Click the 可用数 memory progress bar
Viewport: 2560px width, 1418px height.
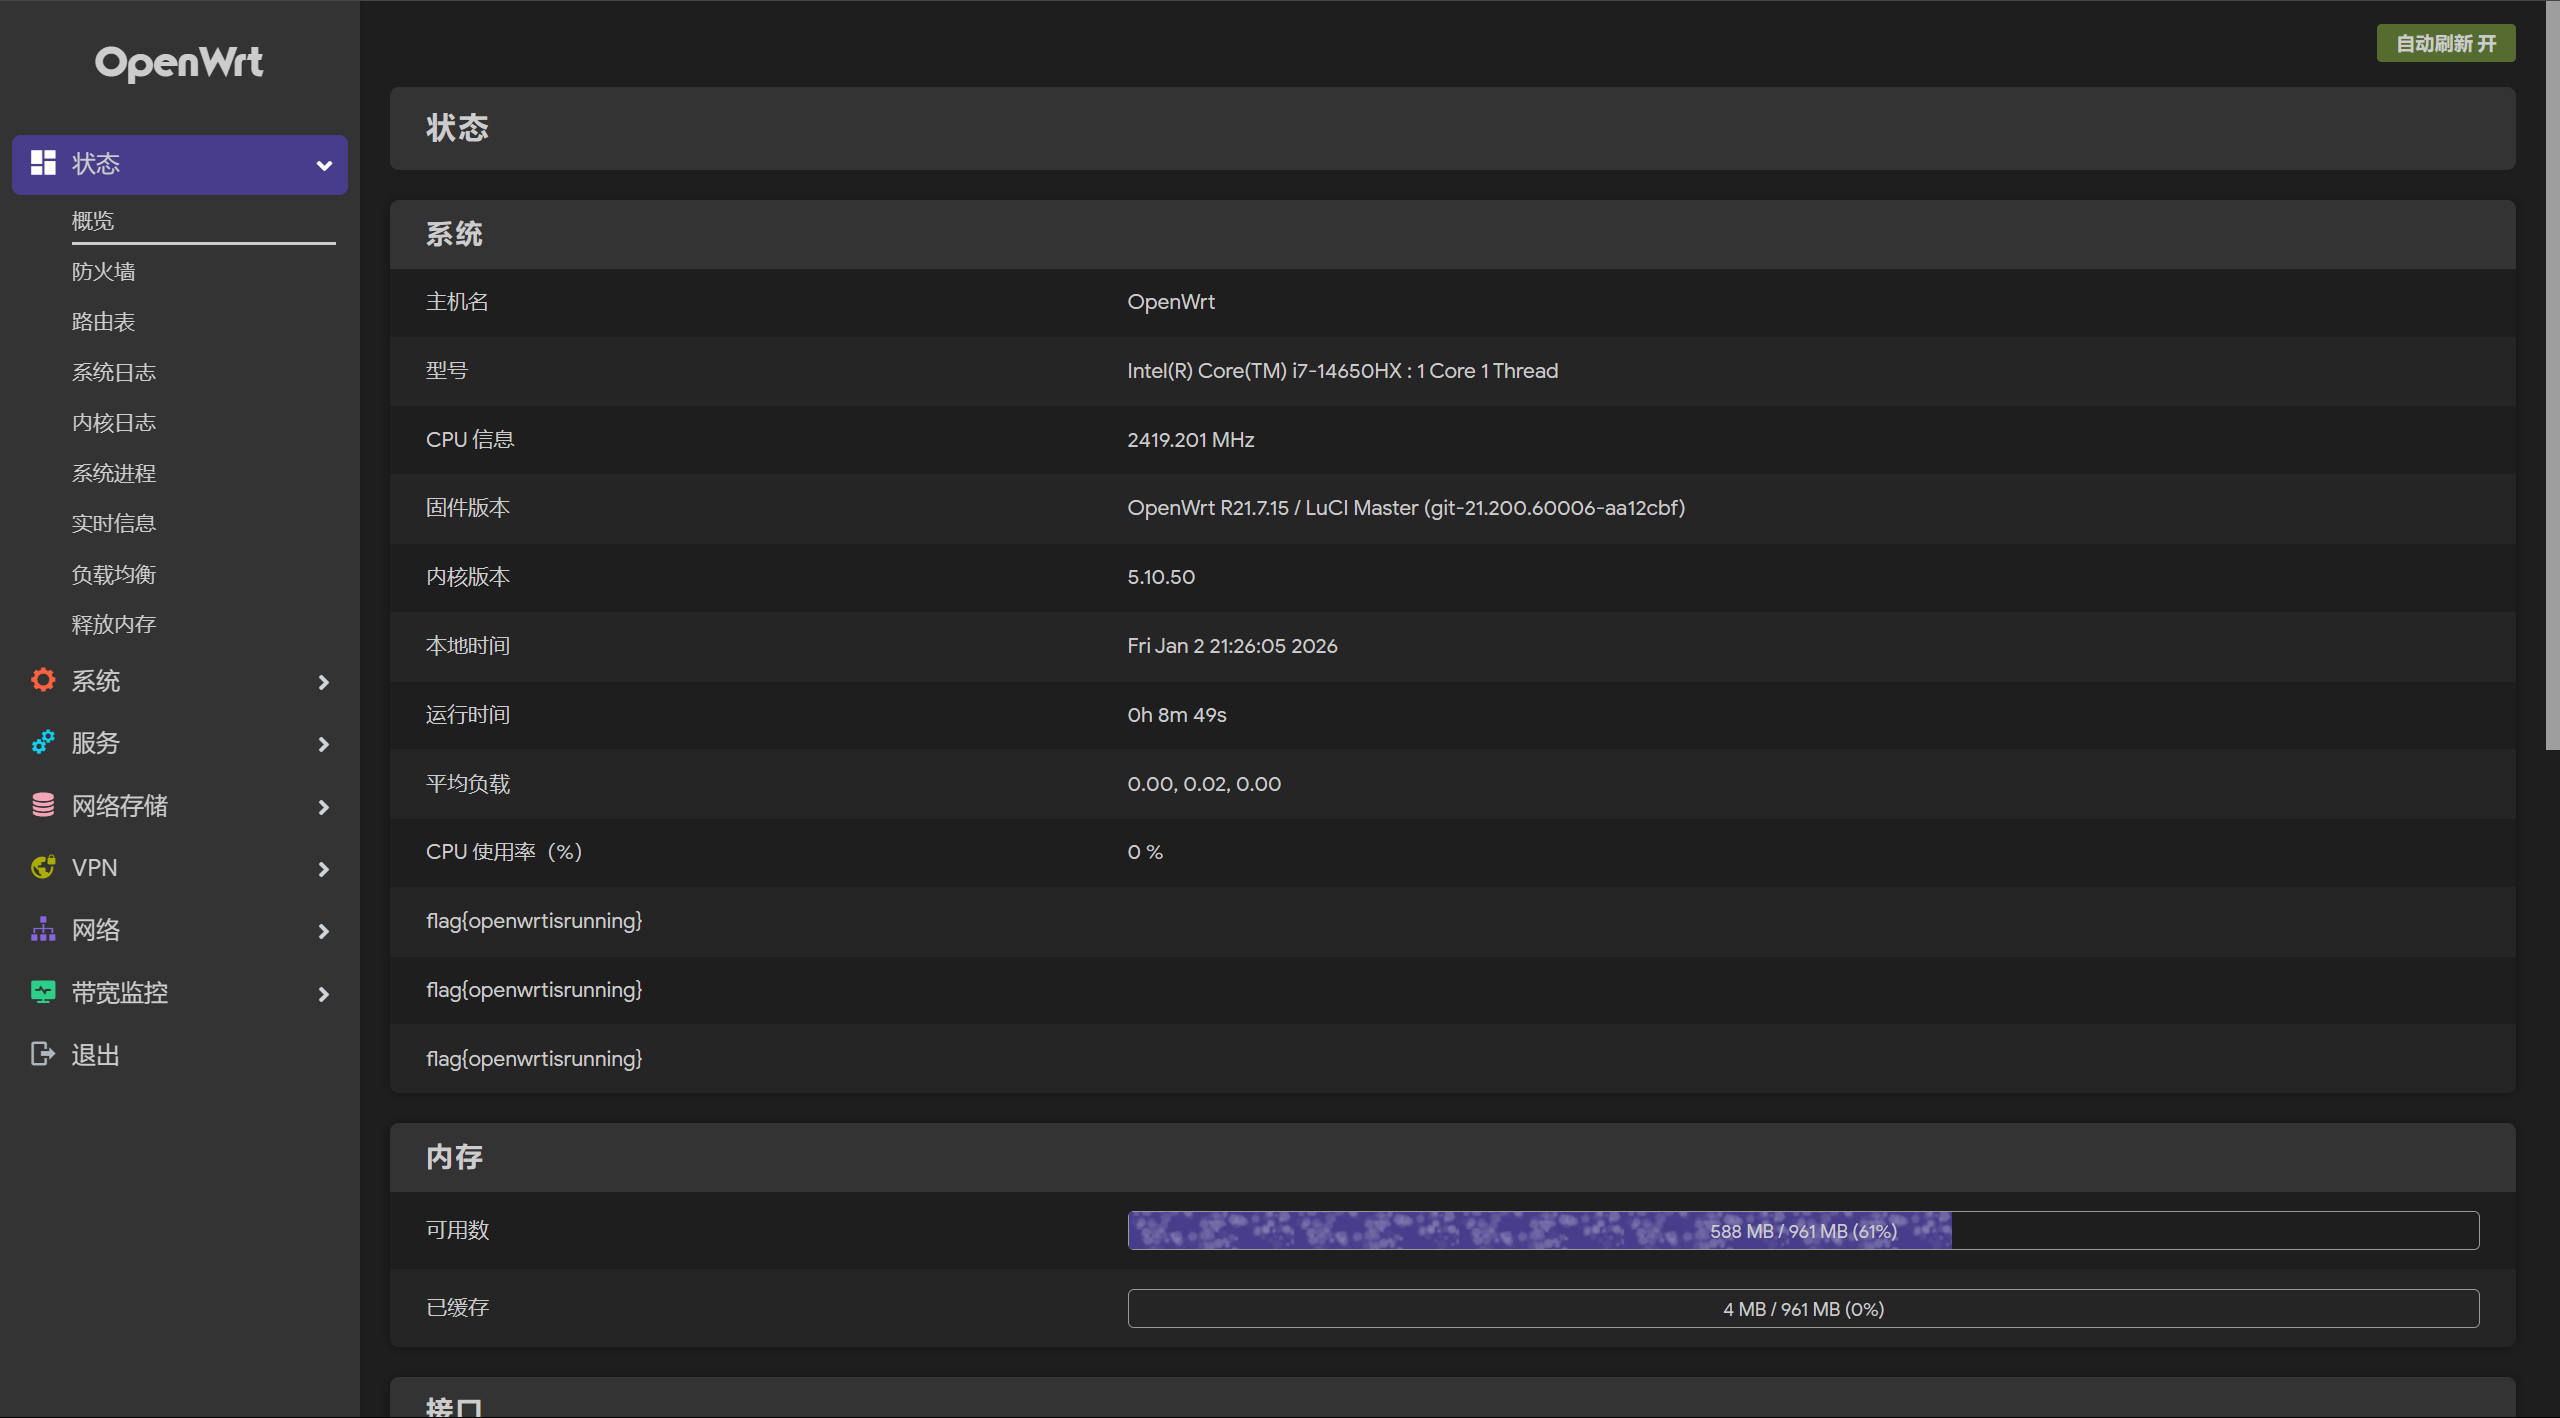point(1802,1231)
